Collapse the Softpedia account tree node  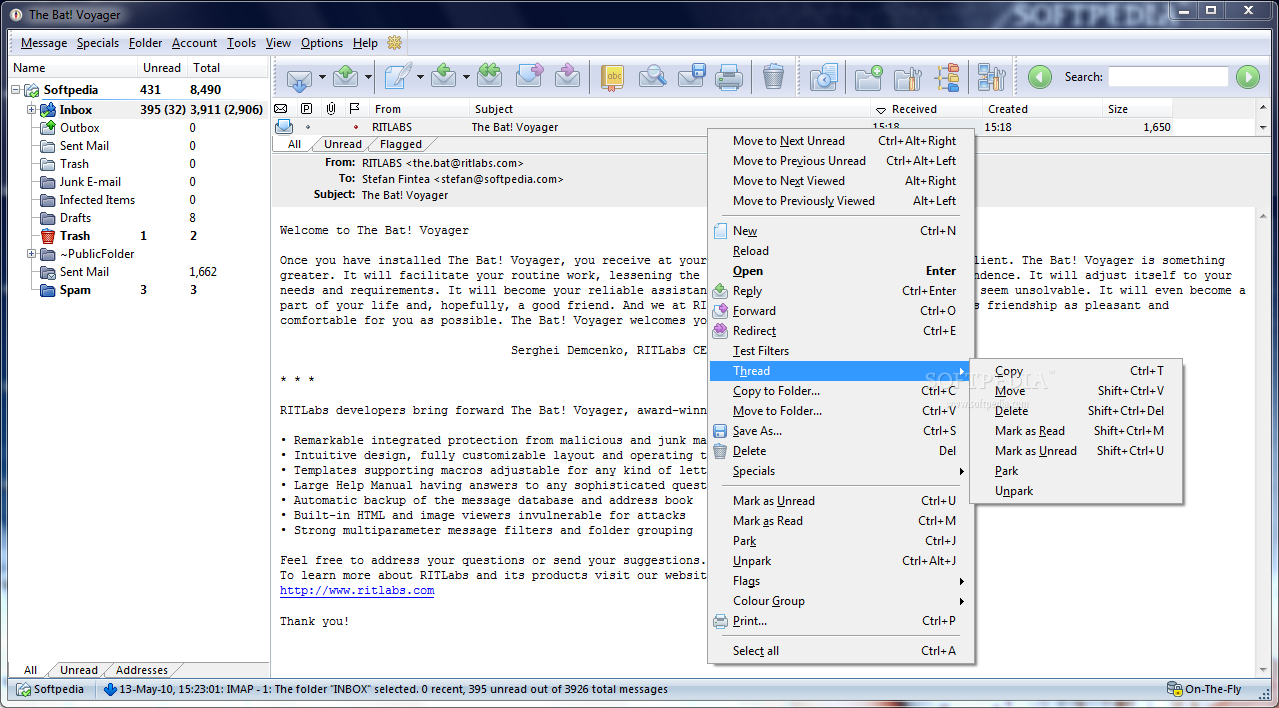coord(16,90)
